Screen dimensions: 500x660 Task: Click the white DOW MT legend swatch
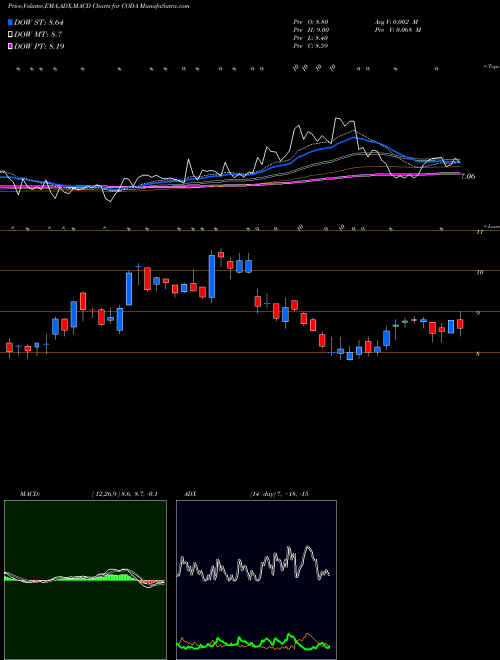click(10, 35)
